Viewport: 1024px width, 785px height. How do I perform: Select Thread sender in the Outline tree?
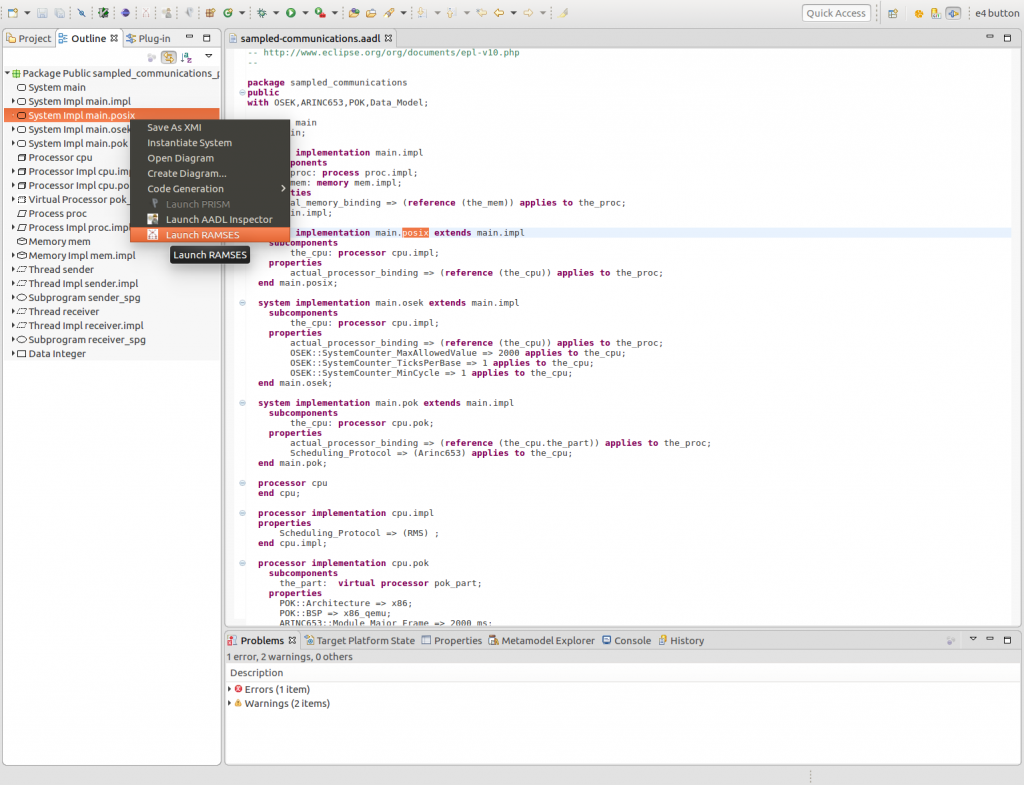[67, 269]
